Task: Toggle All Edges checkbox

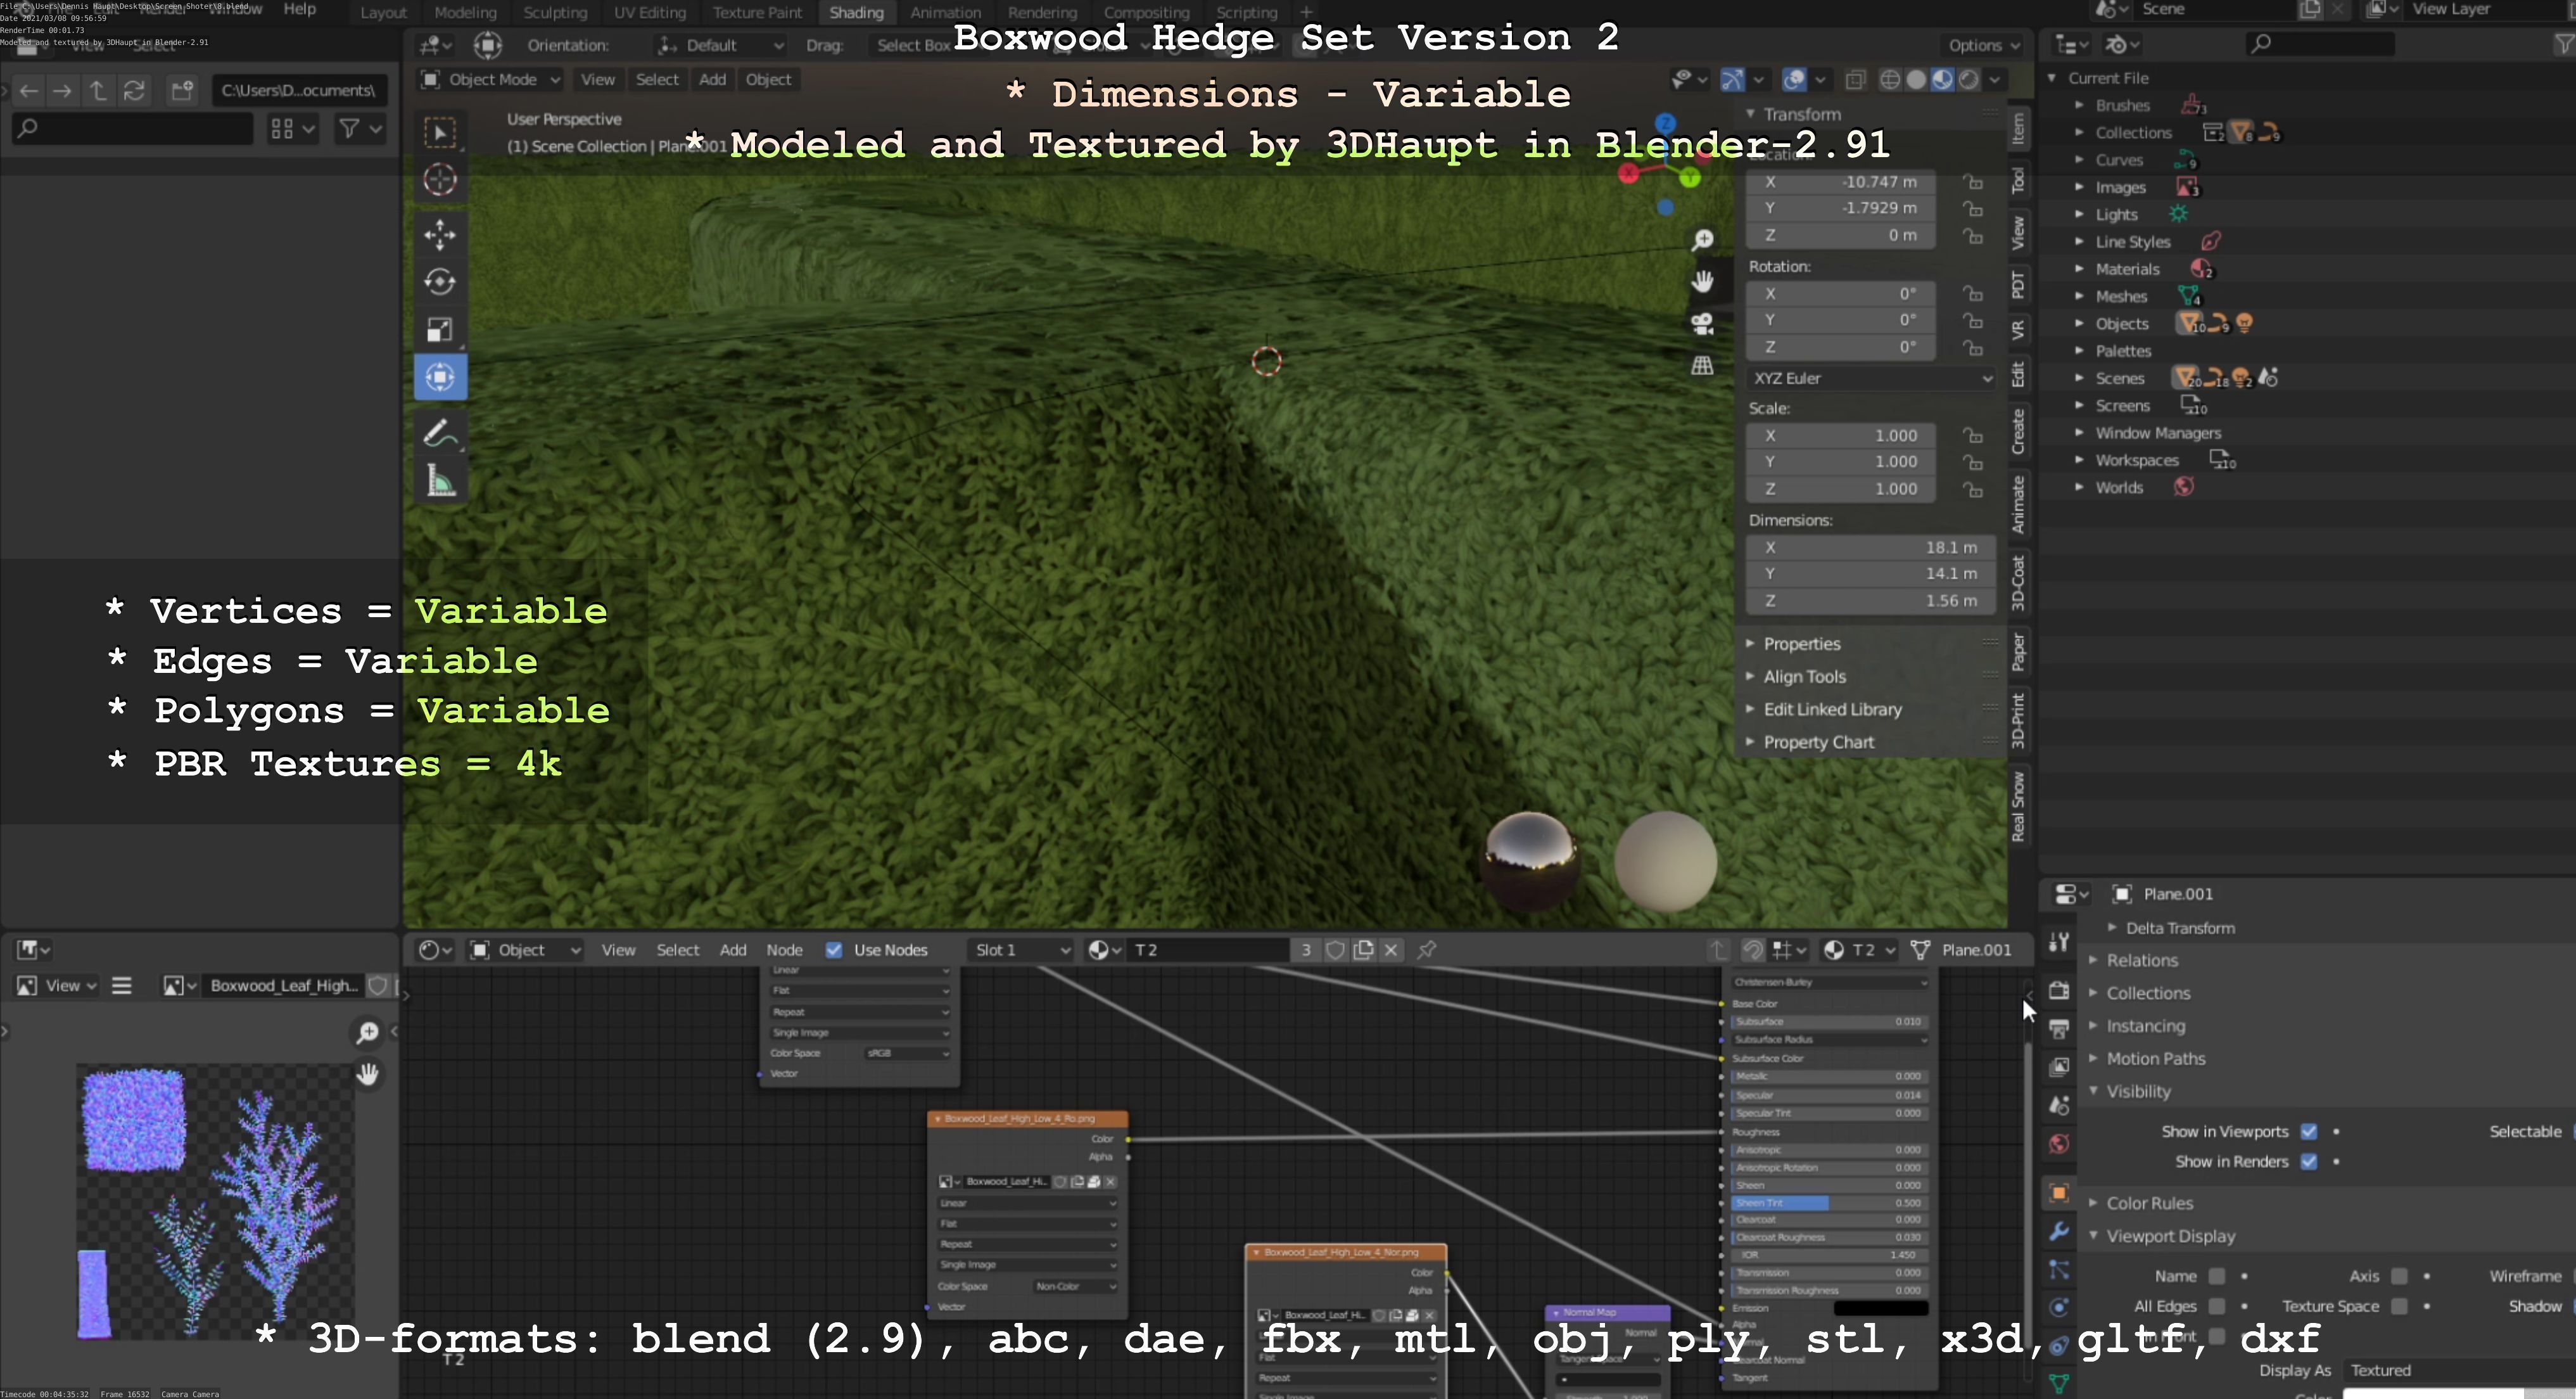Action: 2216,1306
